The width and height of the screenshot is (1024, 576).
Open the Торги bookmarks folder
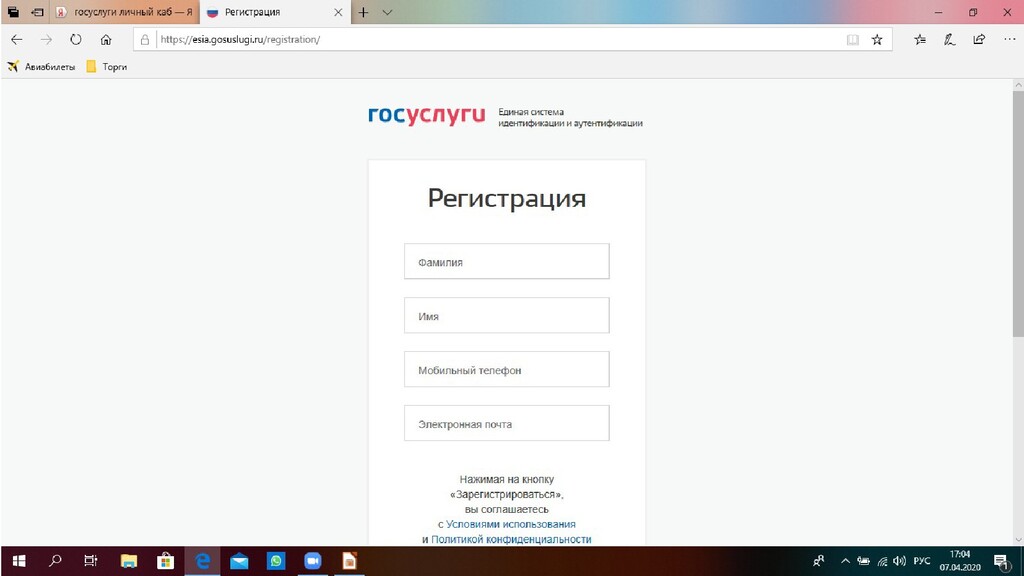coord(106,67)
